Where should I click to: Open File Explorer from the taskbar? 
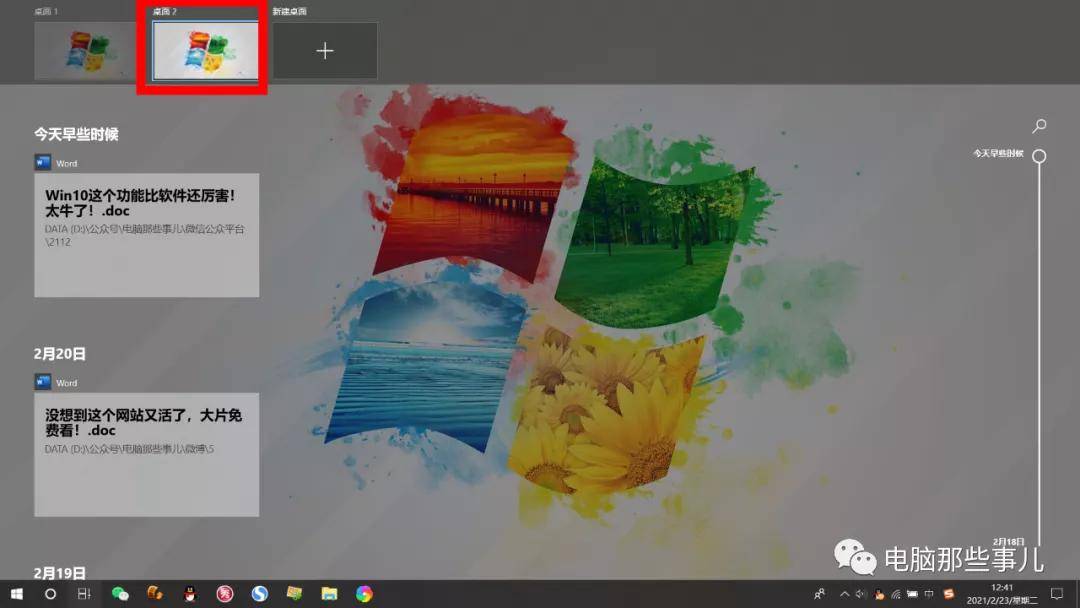[x=329, y=594]
